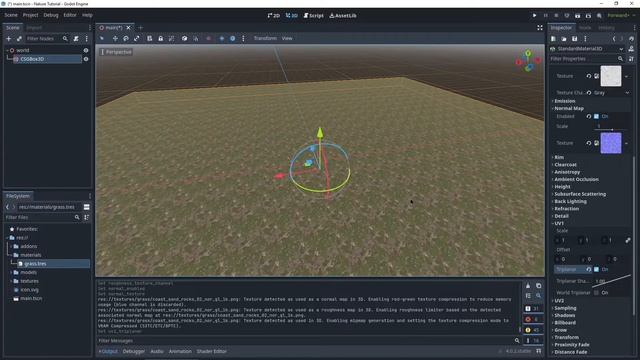Choose the Select Mode arrow tool
Screen dimensions: 640x360
click(102, 38)
